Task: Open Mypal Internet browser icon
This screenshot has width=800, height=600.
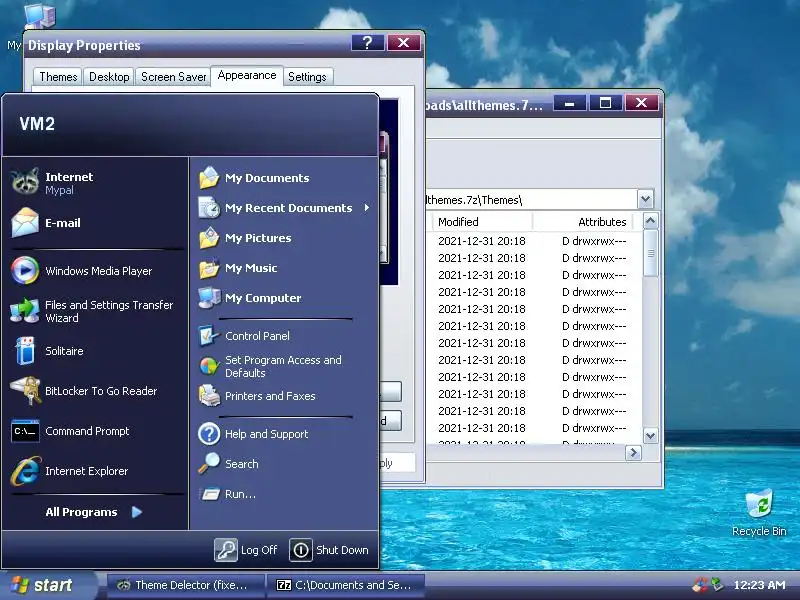Action: click(x=25, y=182)
